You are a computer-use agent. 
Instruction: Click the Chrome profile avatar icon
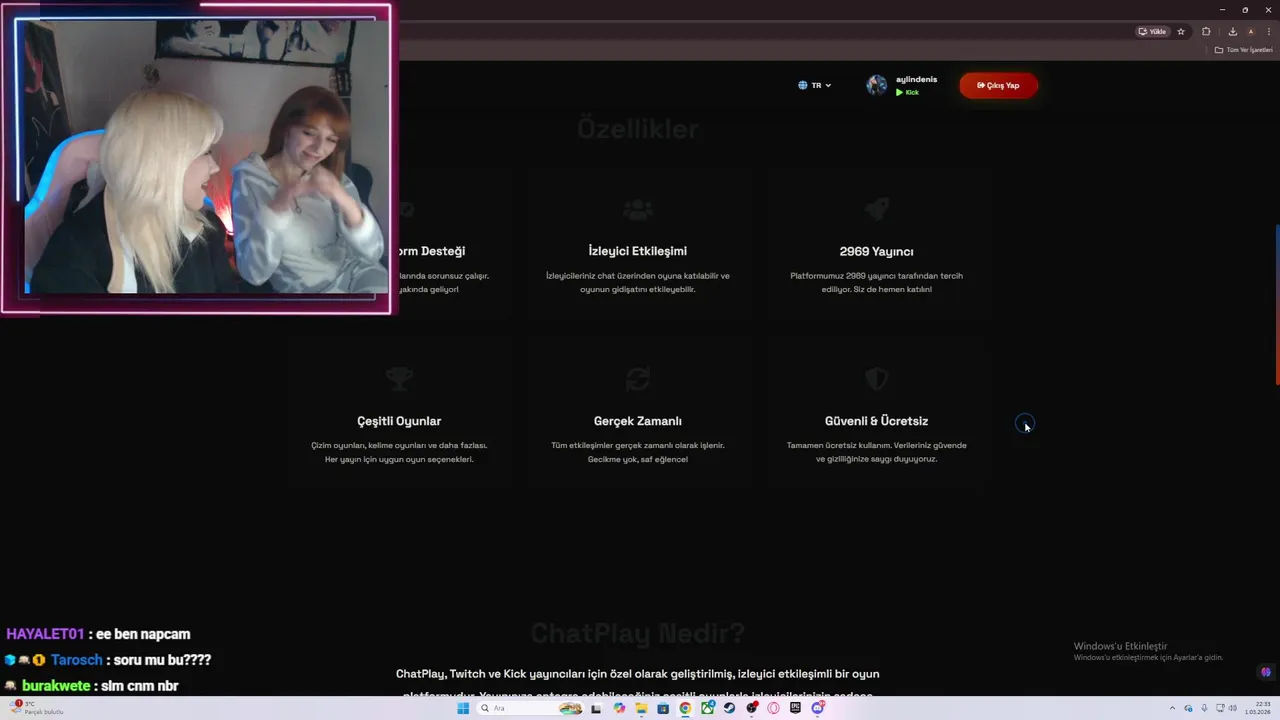[1250, 32]
